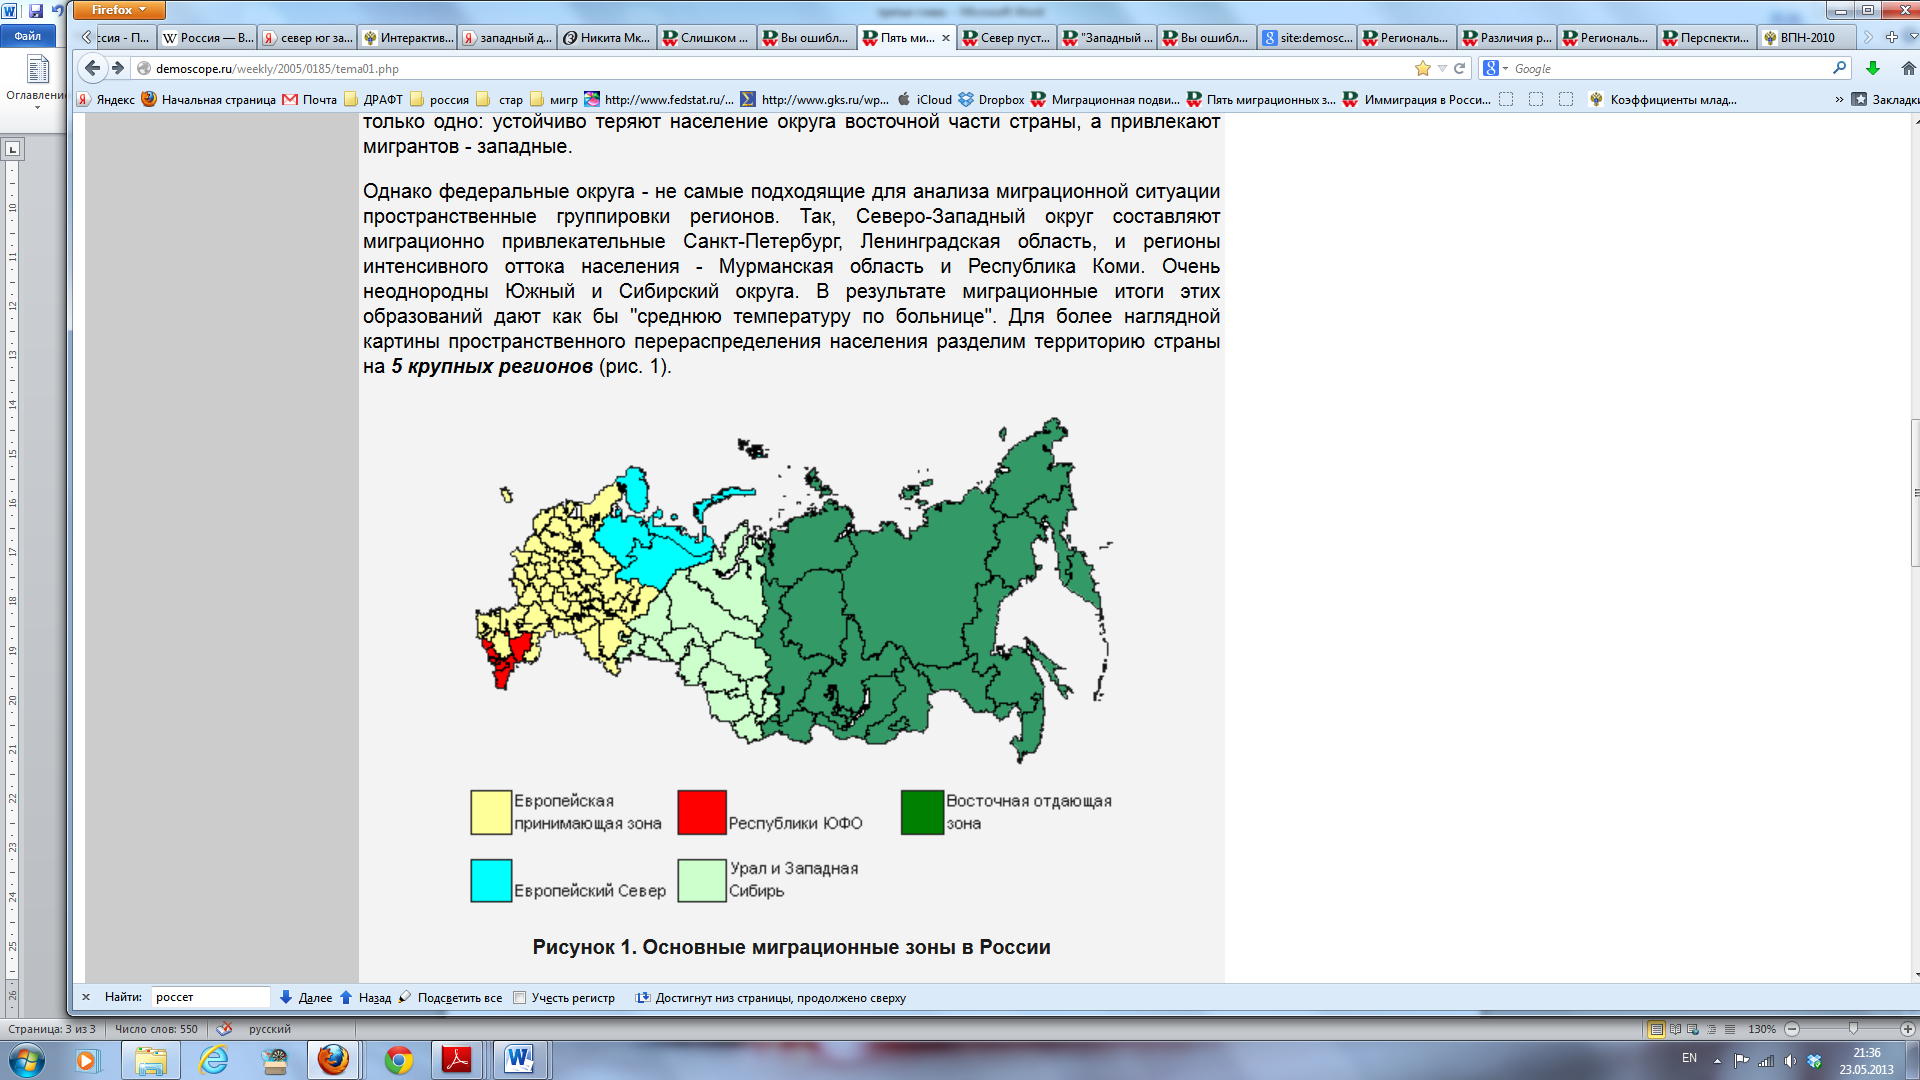The width and height of the screenshot is (1920, 1080).
Task: Switch to the 'Север пуст...' tab
Action: tap(1007, 38)
